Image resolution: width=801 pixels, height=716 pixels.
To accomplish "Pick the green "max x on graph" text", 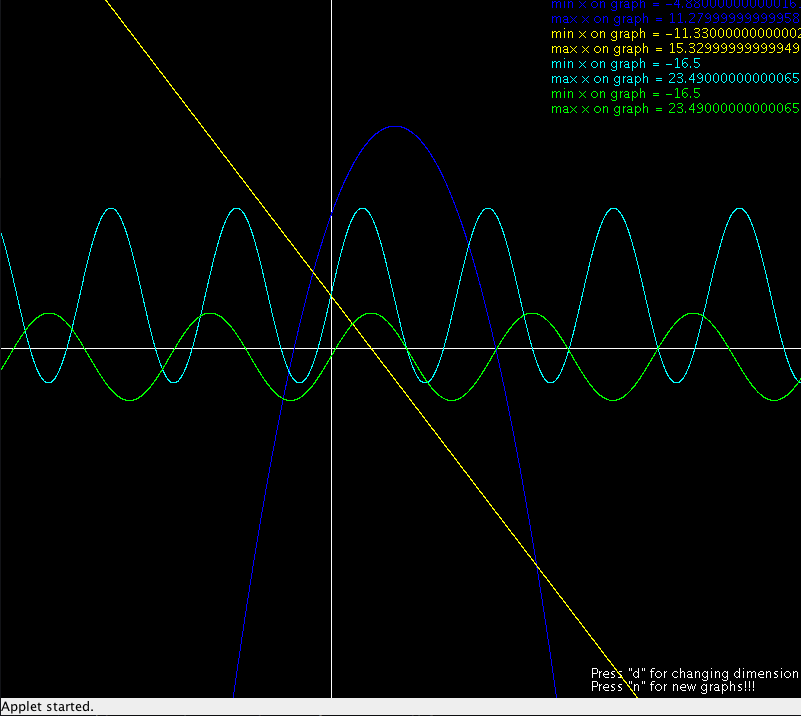I will (x=675, y=109).
